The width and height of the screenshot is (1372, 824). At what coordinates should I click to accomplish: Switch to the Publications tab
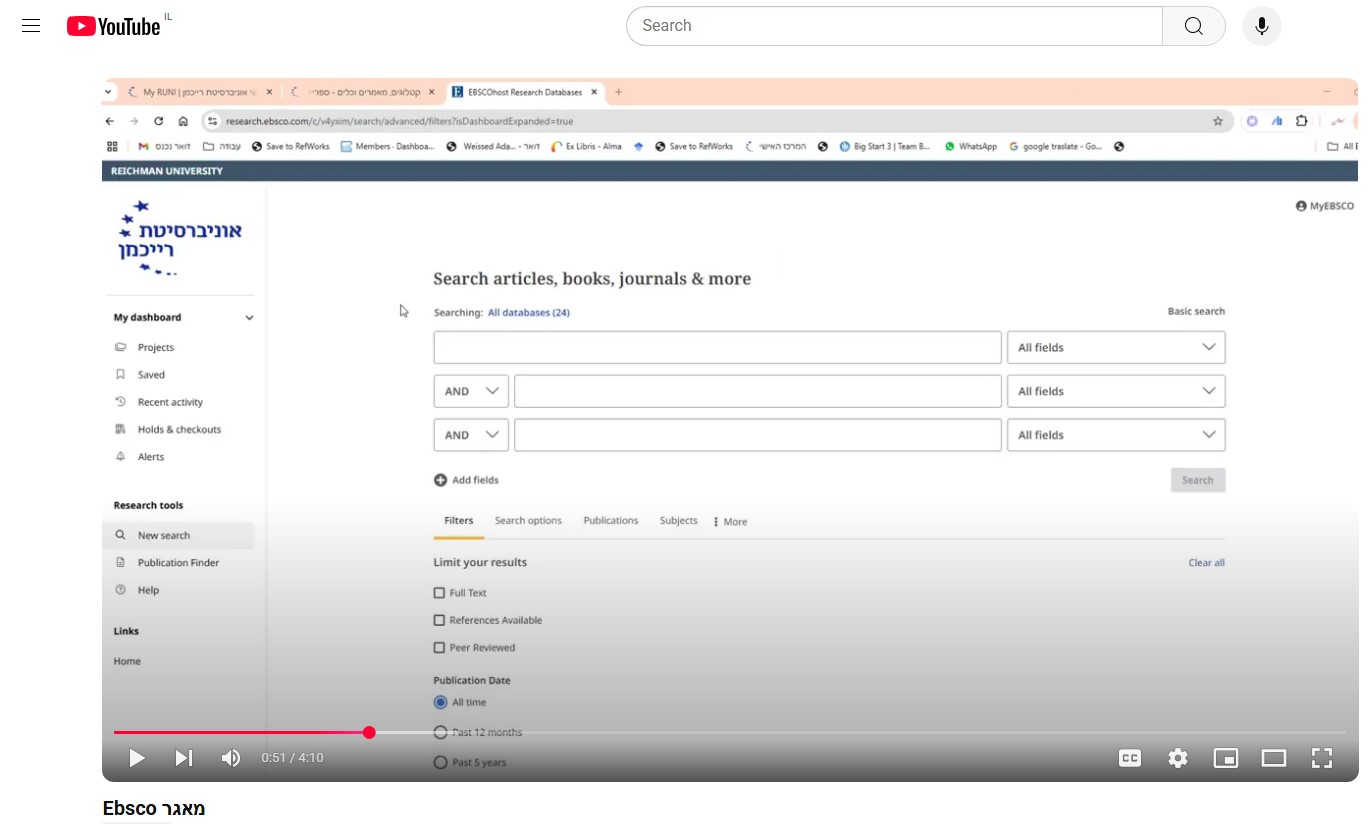[611, 521]
